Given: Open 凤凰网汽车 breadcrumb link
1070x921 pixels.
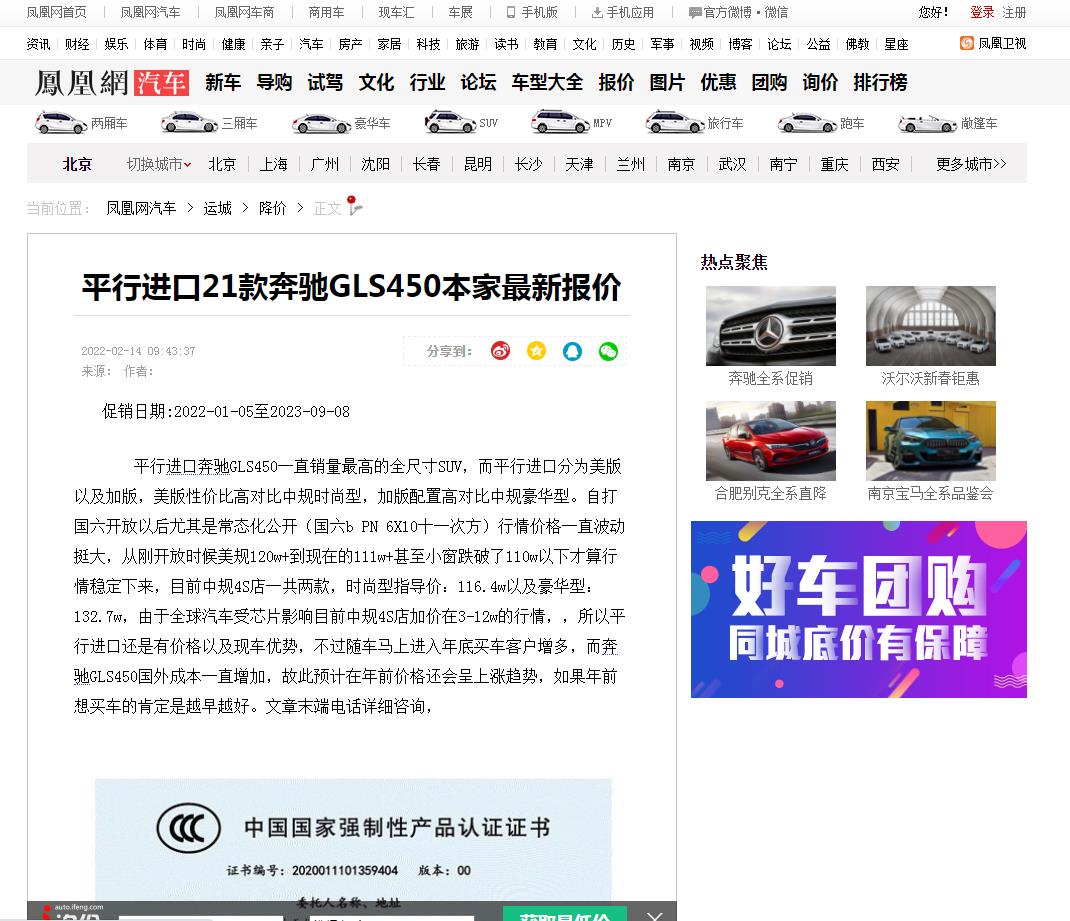Looking at the screenshot, I should (141, 208).
